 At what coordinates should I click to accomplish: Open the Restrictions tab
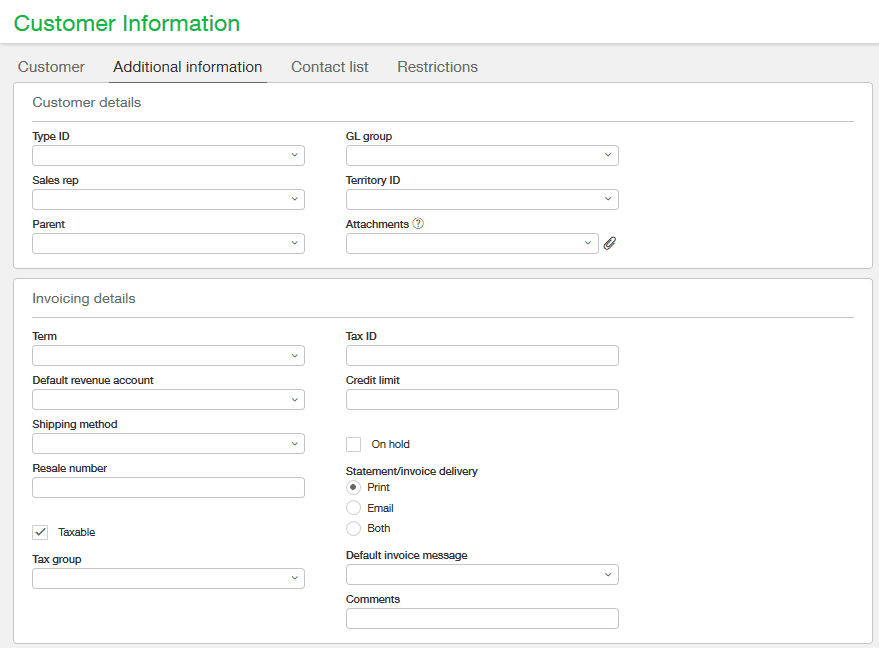click(437, 66)
